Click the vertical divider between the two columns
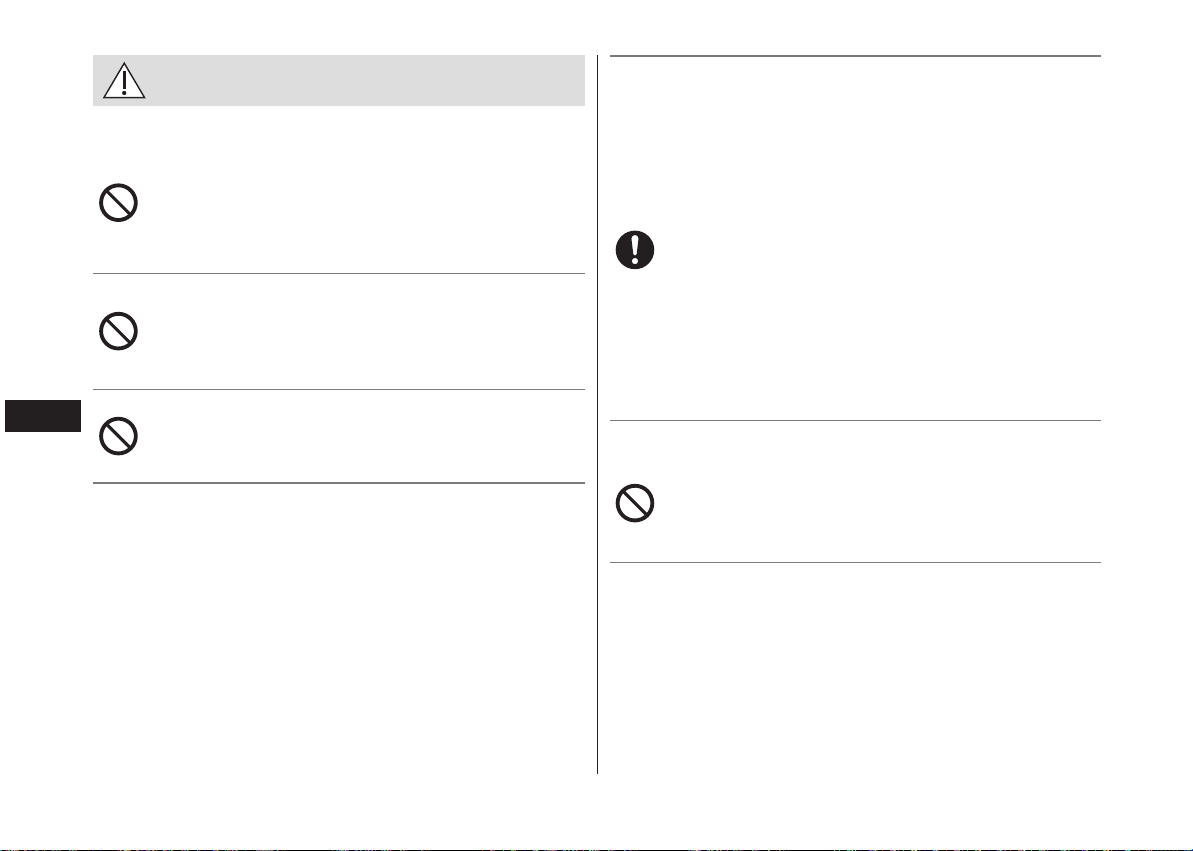 pyautogui.click(x=598, y=414)
